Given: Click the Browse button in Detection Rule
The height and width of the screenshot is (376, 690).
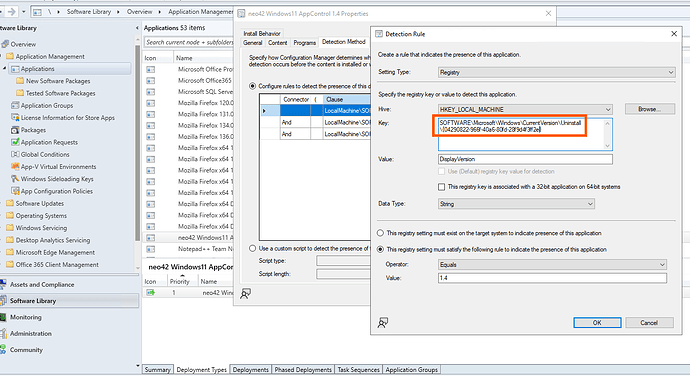Looking at the screenshot, I should tap(650, 109).
